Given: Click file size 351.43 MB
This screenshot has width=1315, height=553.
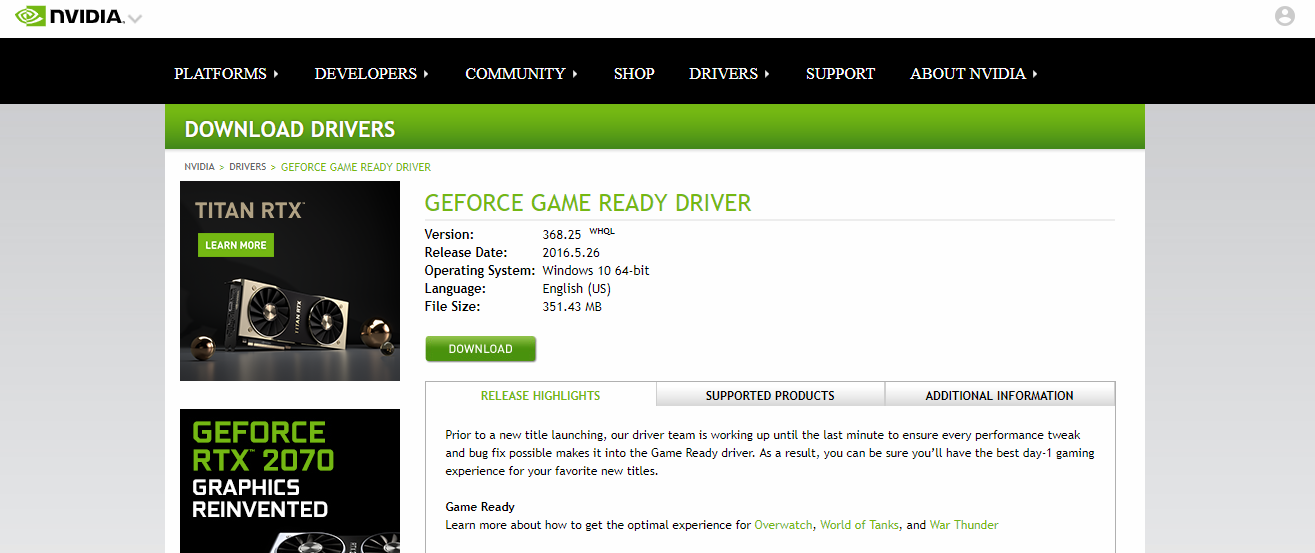Looking at the screenshot, I should (572, 307).
